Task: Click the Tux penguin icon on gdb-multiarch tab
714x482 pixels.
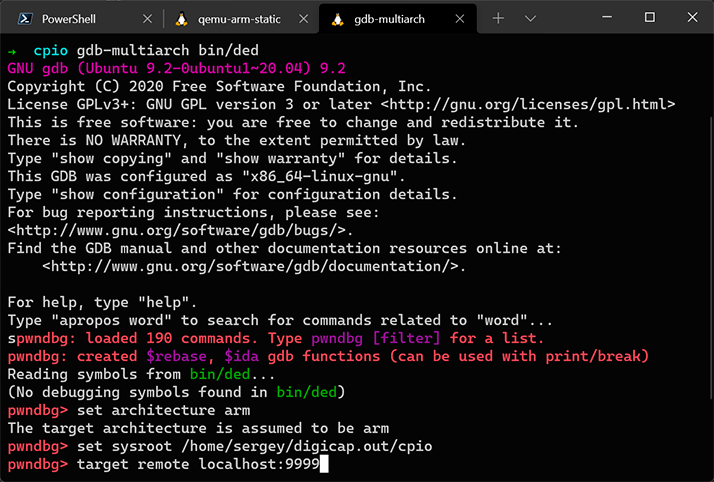Action: [337, 18]
